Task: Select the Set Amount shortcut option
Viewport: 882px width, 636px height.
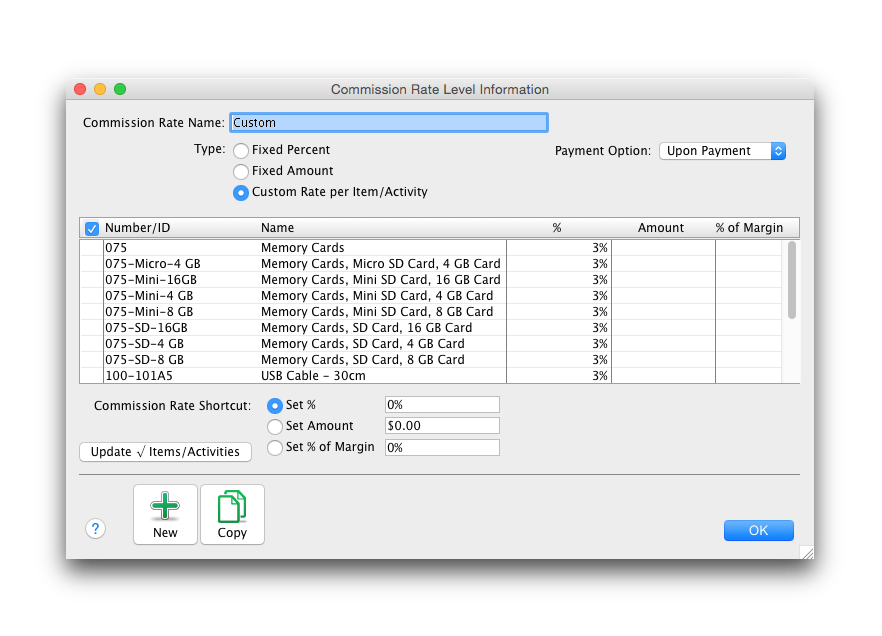Action: [275, 426]
